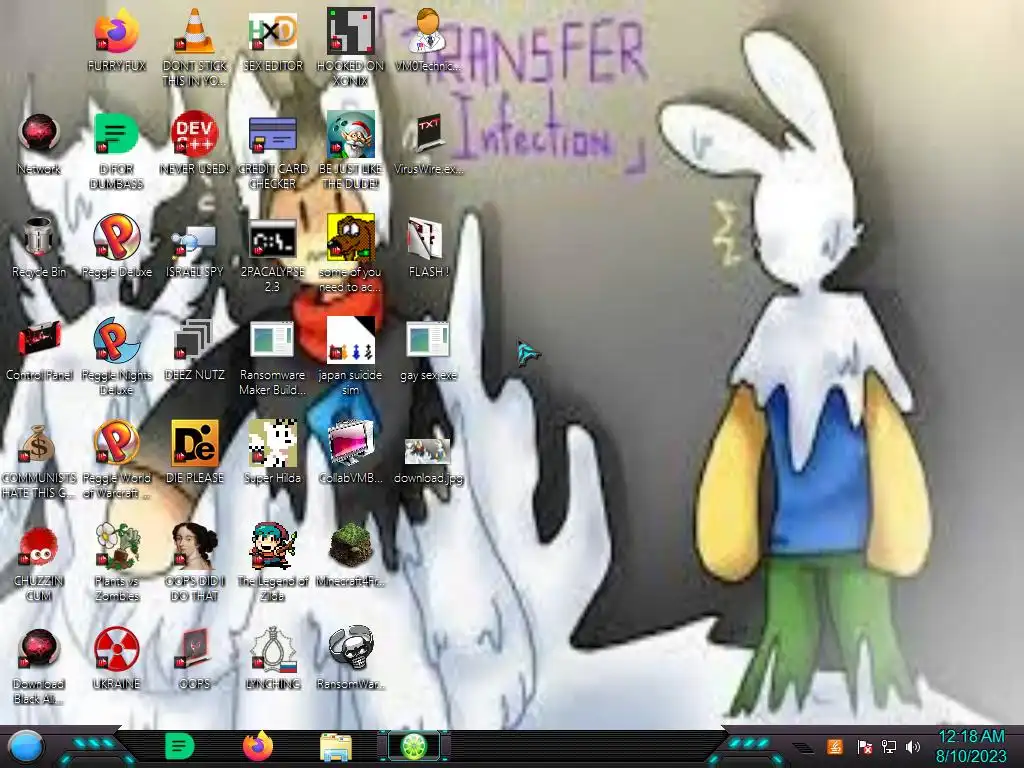Open the DEEZ NUTZ shortcut
Screen dimensions: 1024x768
[x=194, y=340]
